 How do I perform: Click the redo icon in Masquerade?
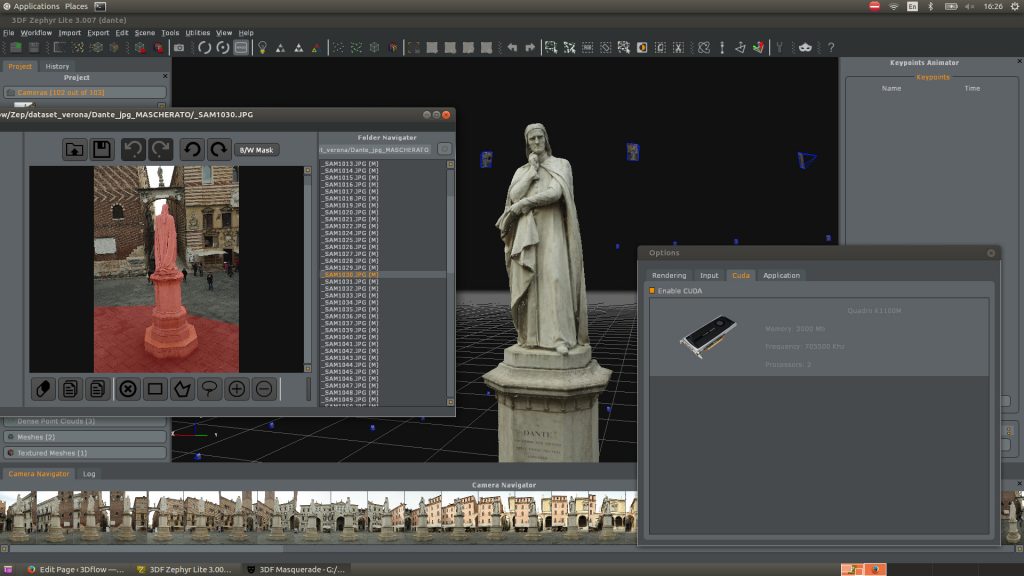161,150
